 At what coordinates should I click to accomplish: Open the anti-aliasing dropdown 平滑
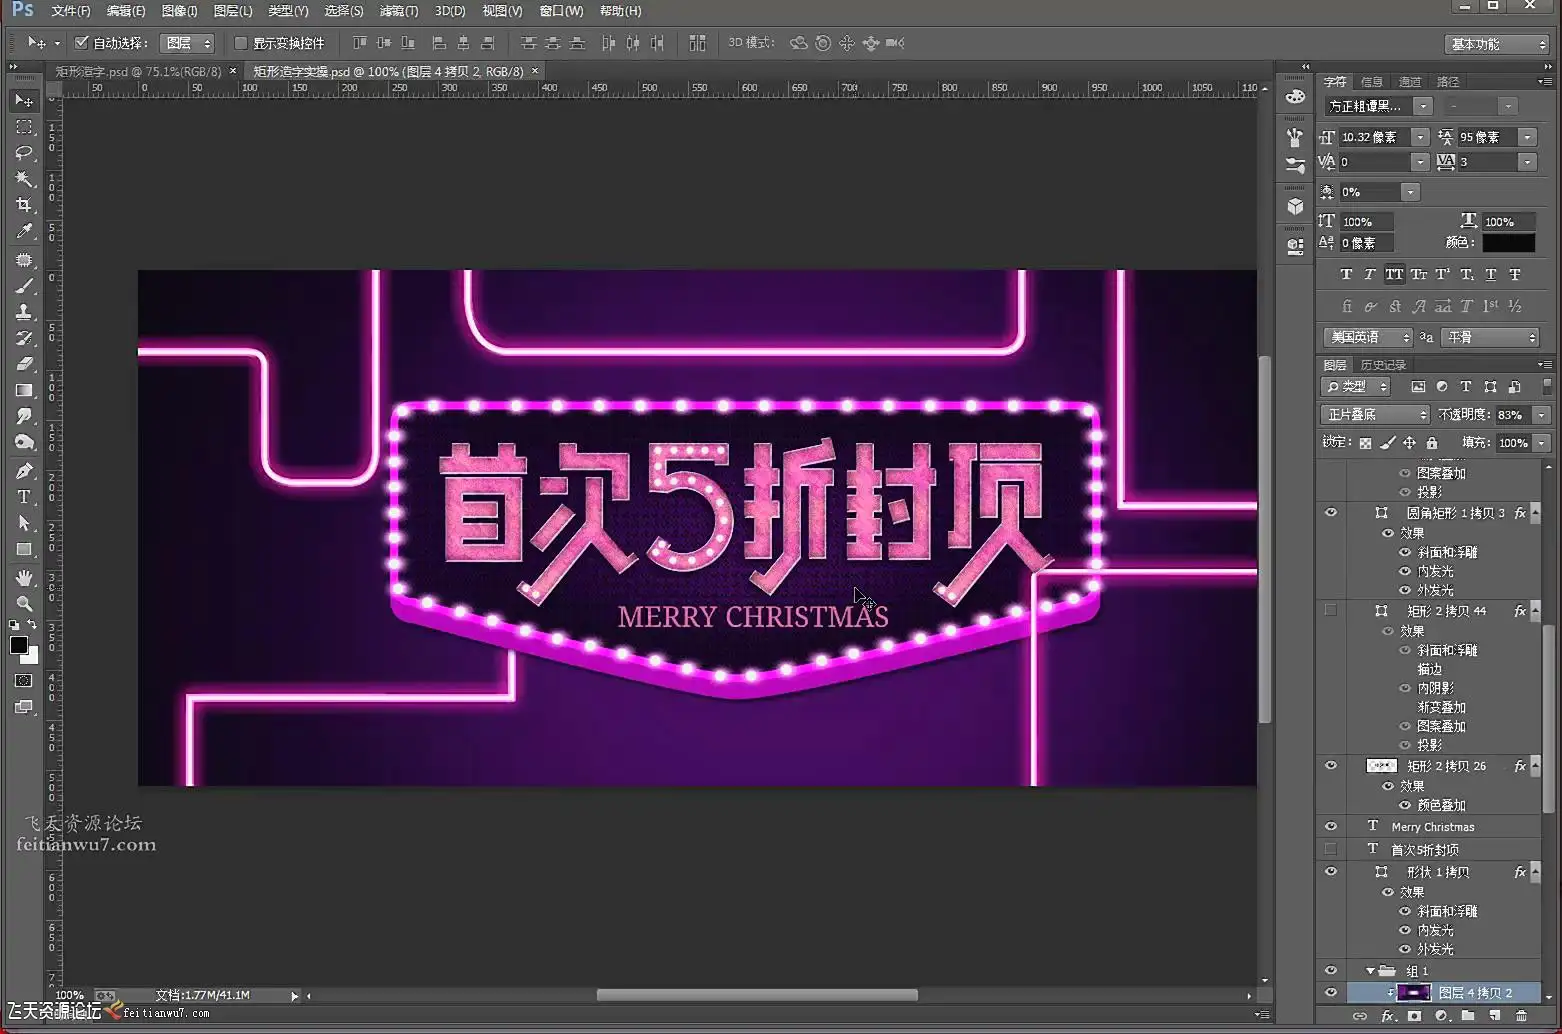click(1490, 337)
